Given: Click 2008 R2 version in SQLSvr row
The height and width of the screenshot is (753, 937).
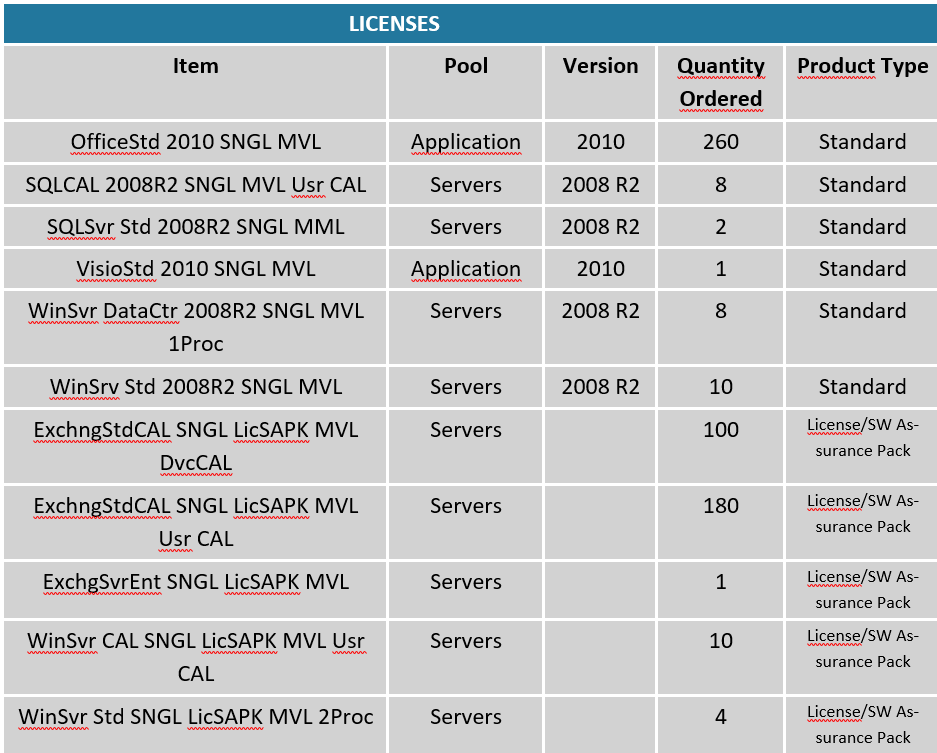Looking at the screenshot, I should 600,226.
